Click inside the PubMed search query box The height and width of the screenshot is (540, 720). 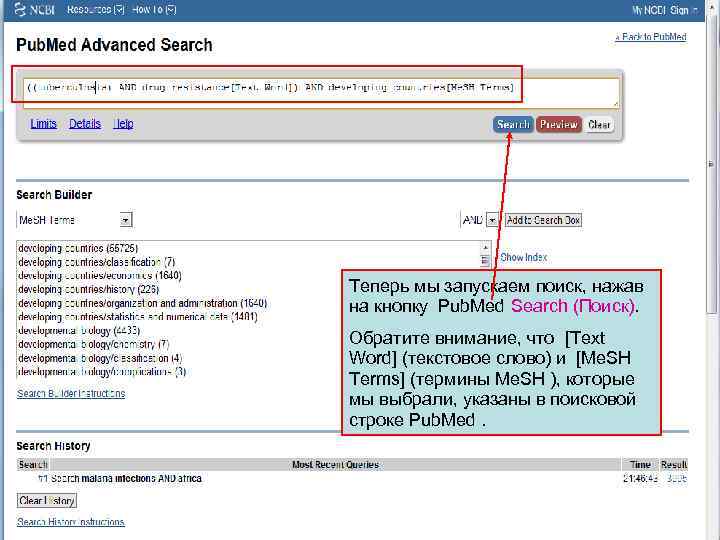pos(321,93)
